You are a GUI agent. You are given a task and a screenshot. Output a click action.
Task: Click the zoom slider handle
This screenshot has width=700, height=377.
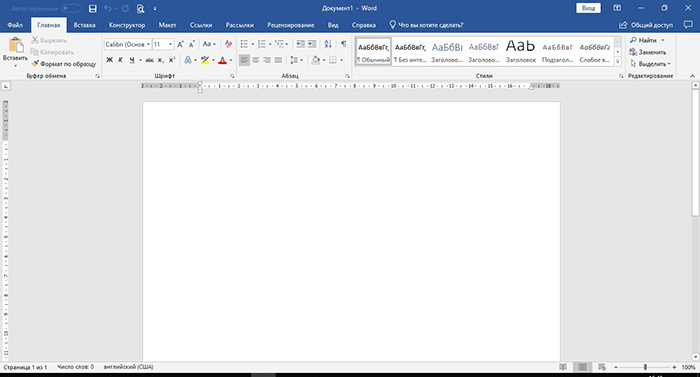pyautogui.click(x=645, y=367)
